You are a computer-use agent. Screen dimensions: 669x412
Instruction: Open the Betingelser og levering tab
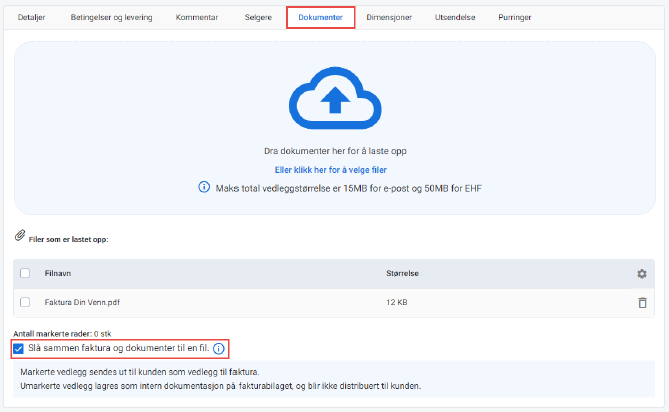point(112,18)
